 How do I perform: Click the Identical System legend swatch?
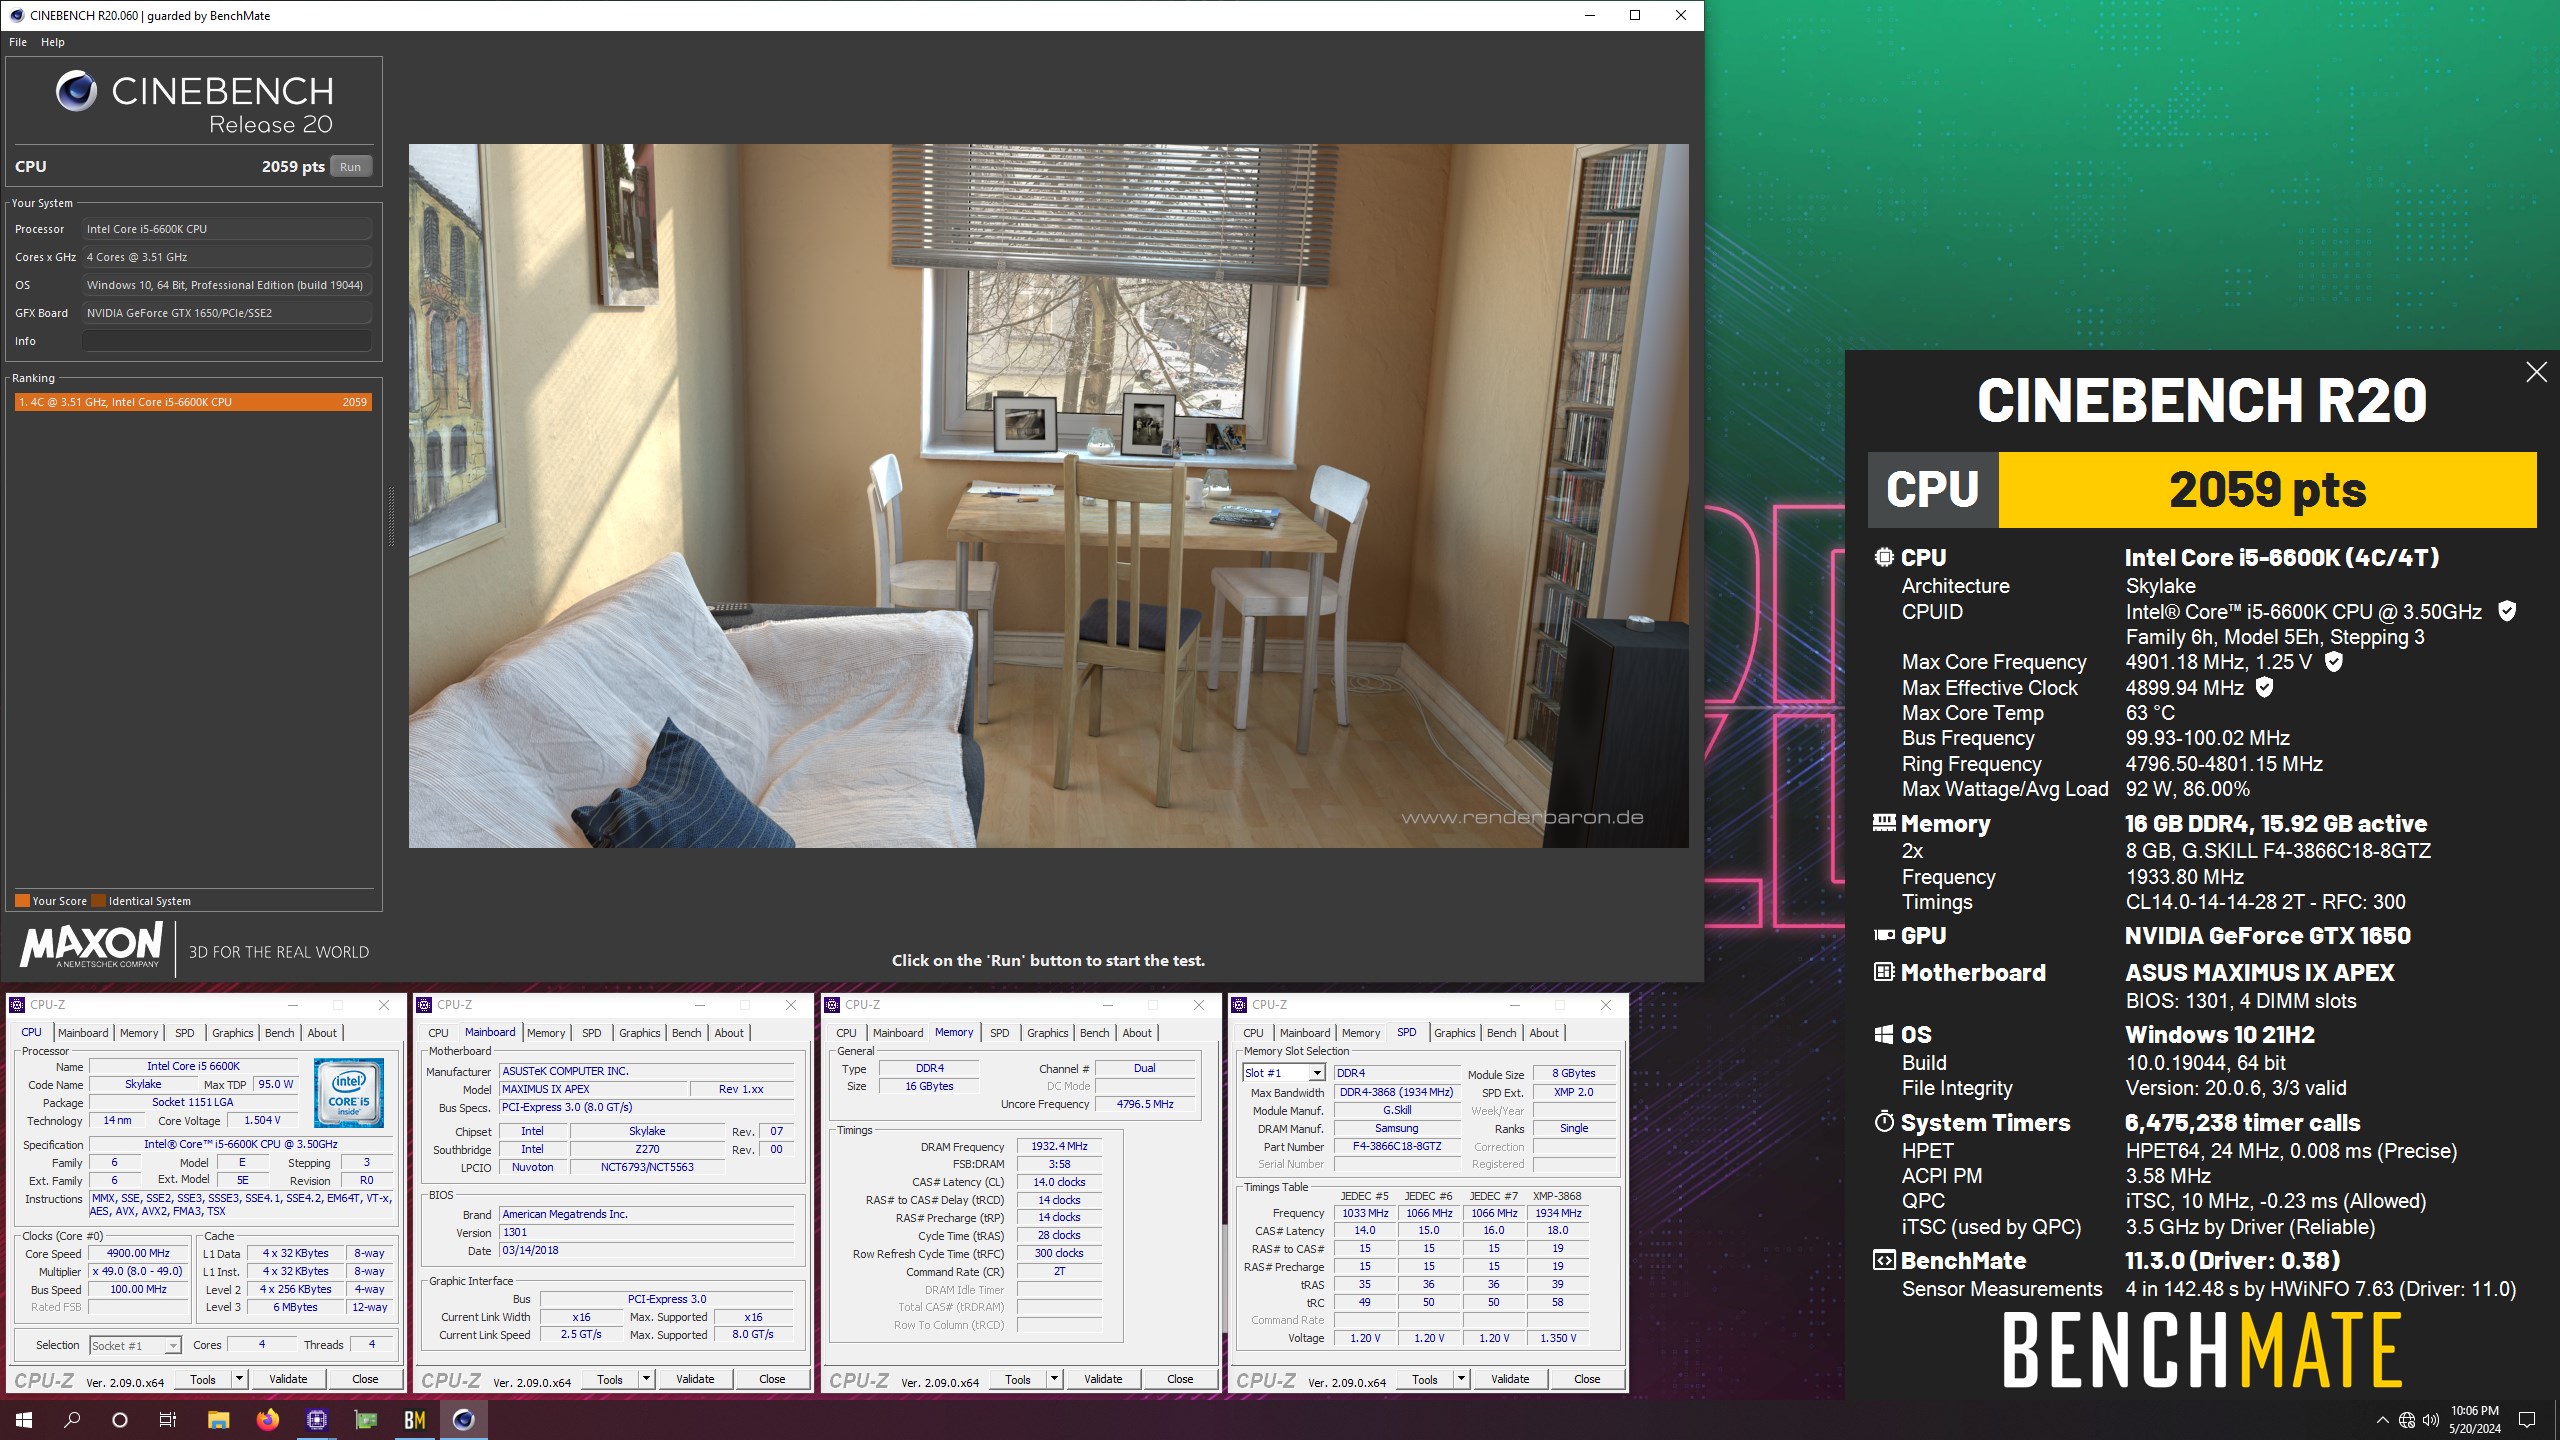coord(98,900)
